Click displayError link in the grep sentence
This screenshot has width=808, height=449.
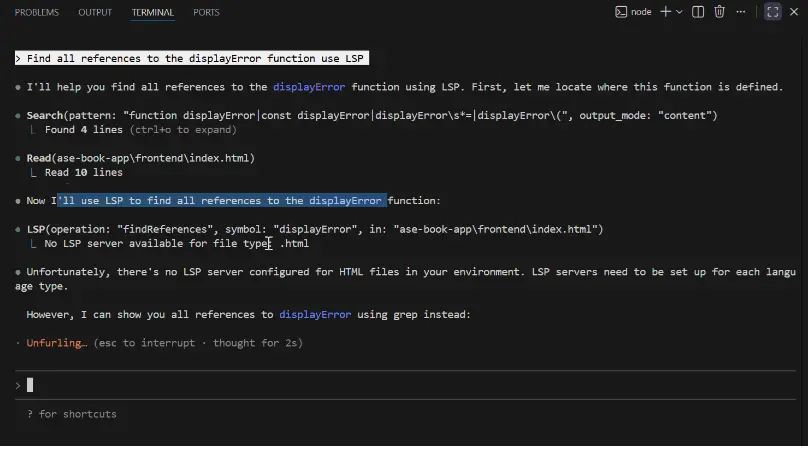coord(315,315)
